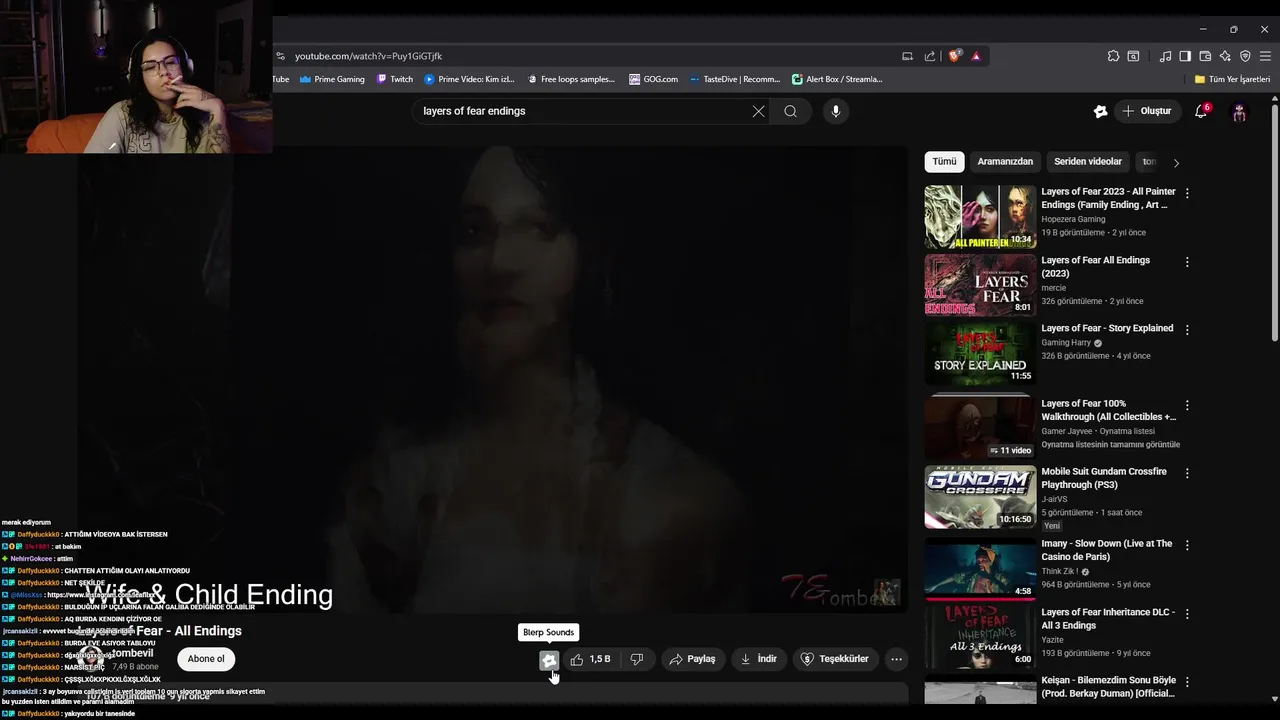
Task: Open options for Layers of Fear 2023 video
Action: [1187, 192]
